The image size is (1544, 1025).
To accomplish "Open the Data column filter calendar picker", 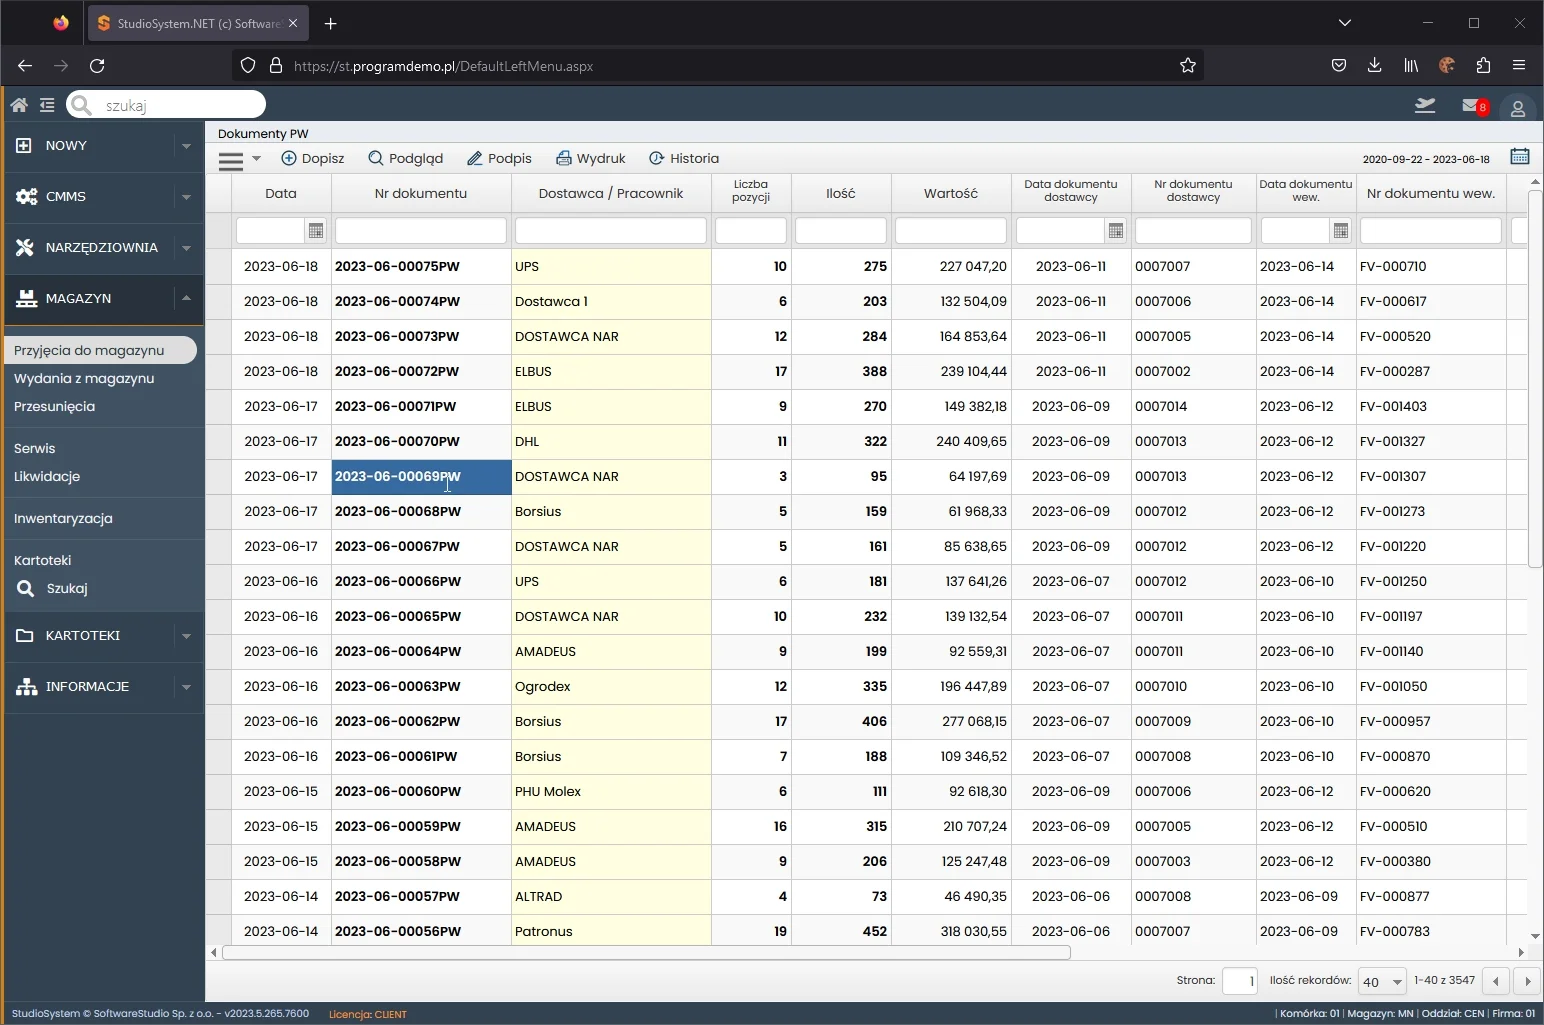I will [316, 231].
